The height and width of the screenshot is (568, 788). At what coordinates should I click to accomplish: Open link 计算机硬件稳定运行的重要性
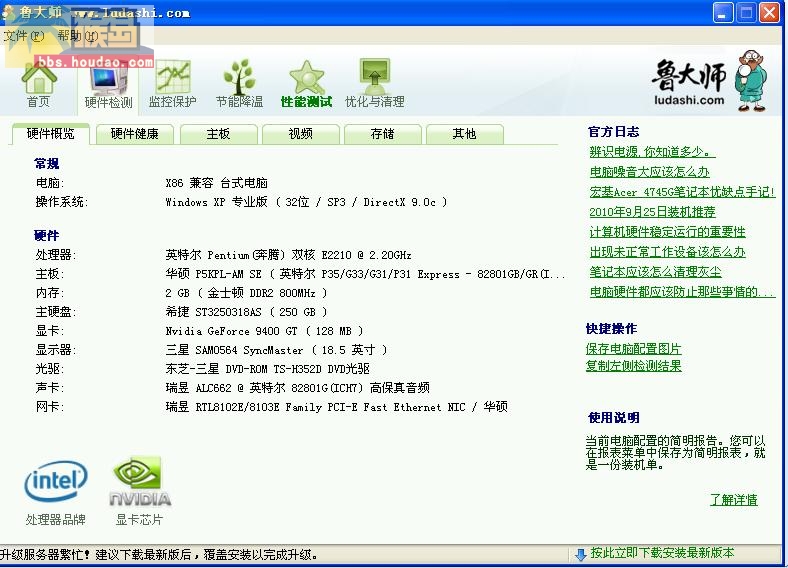(x=667, y=232)
